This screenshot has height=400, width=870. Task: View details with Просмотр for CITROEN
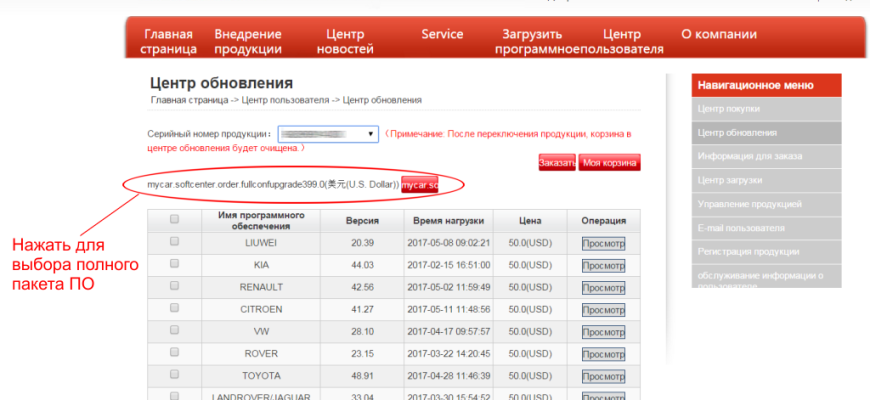[x=603, y=309]
